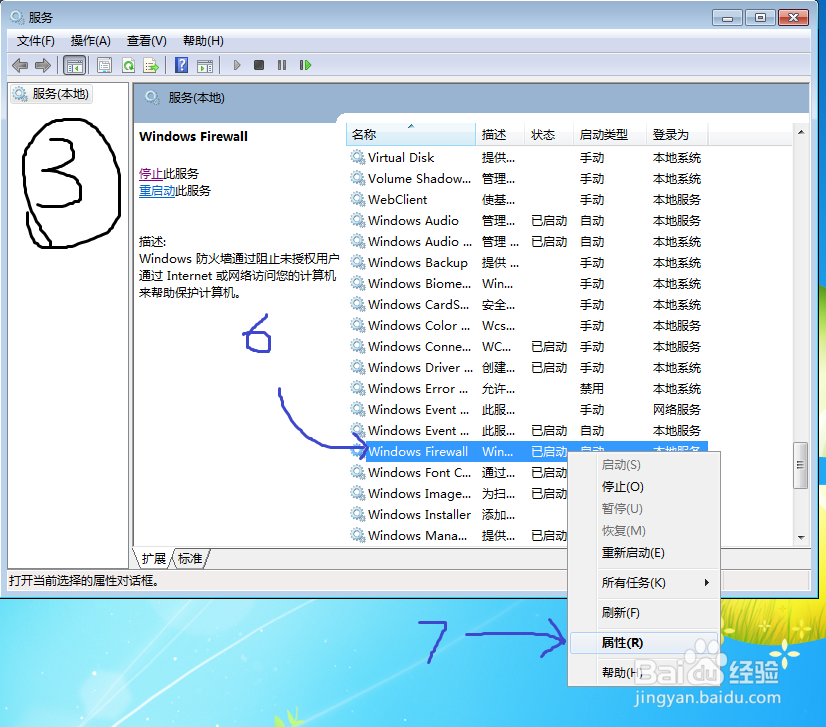Choose 刷新(F) in context menu
The image size is (826, 727).
coord(644,613)
